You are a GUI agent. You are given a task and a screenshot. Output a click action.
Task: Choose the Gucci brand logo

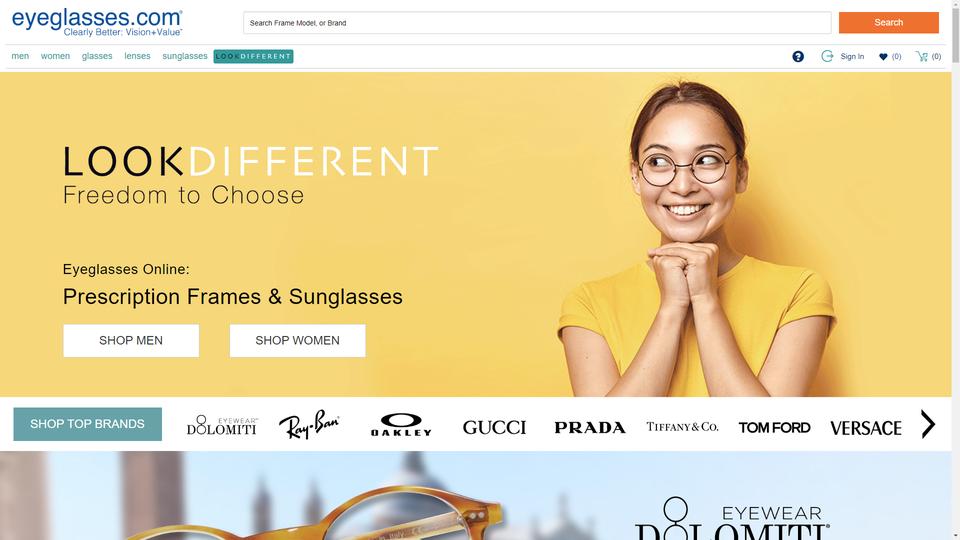(x=494, y=427)
